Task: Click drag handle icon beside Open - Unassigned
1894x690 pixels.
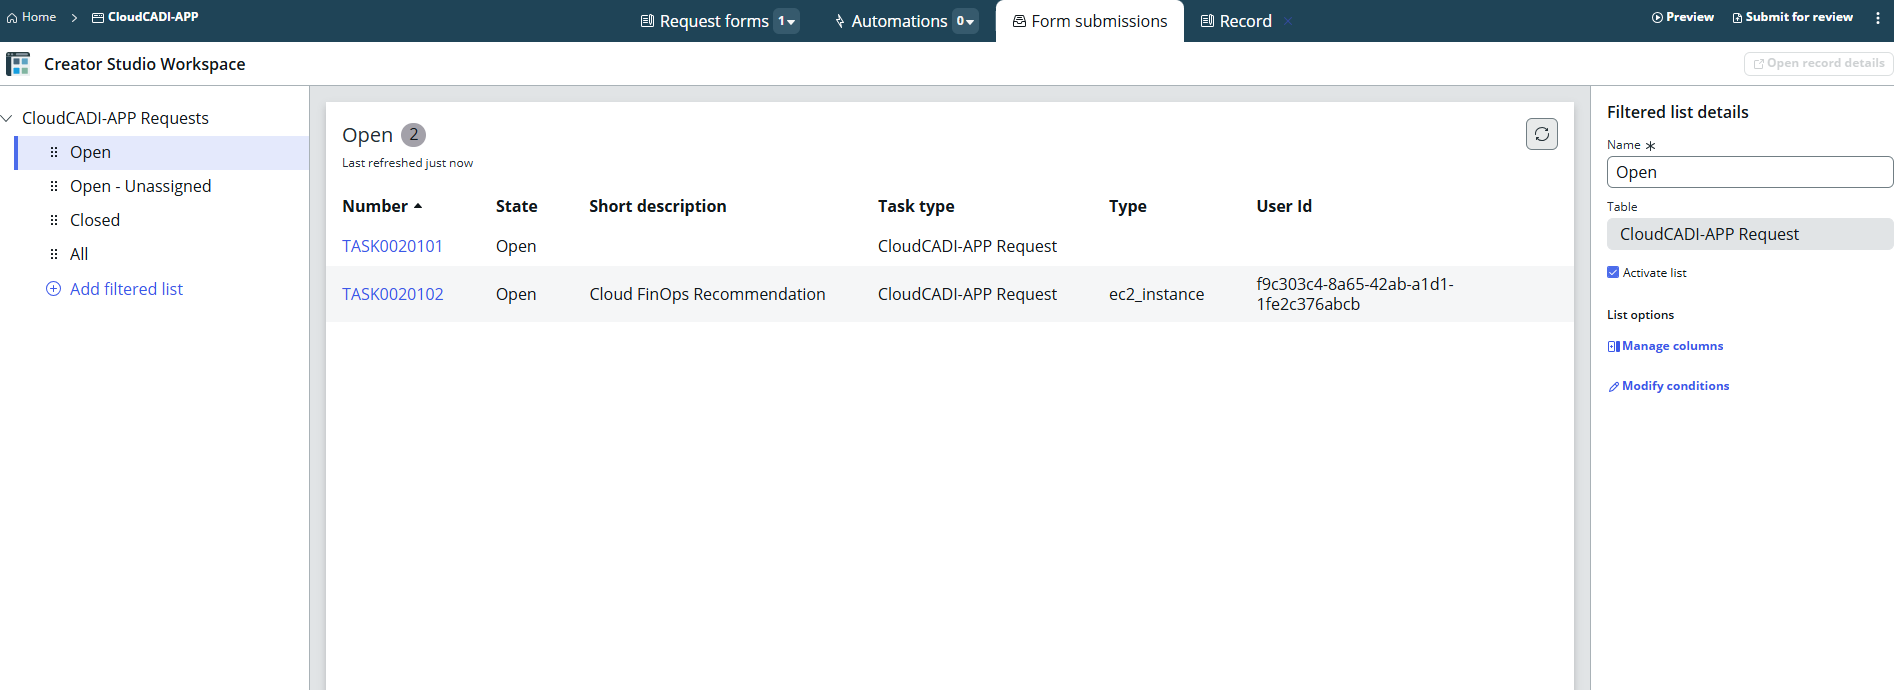Action: 54,186
